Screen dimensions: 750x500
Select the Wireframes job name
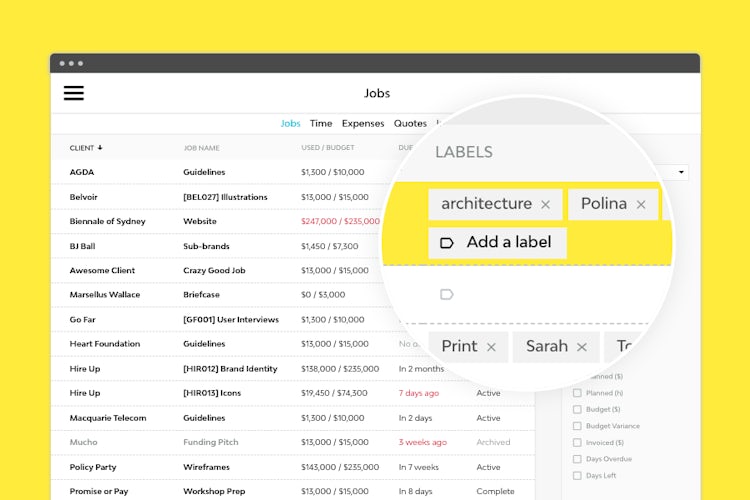206,467
